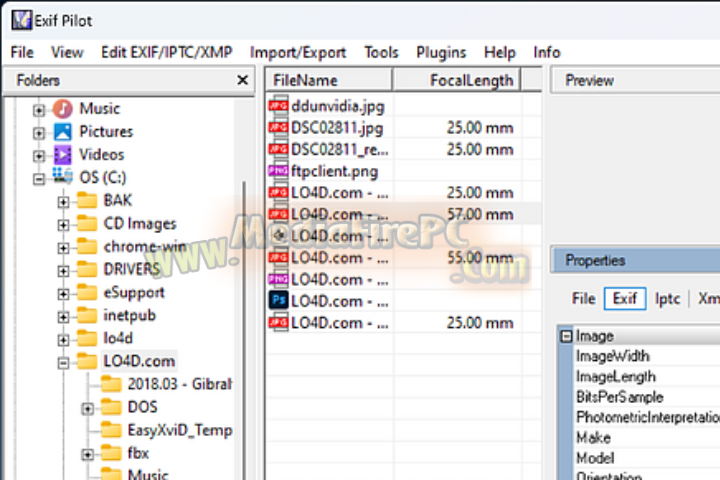Open the Info menu

(547, 52)
